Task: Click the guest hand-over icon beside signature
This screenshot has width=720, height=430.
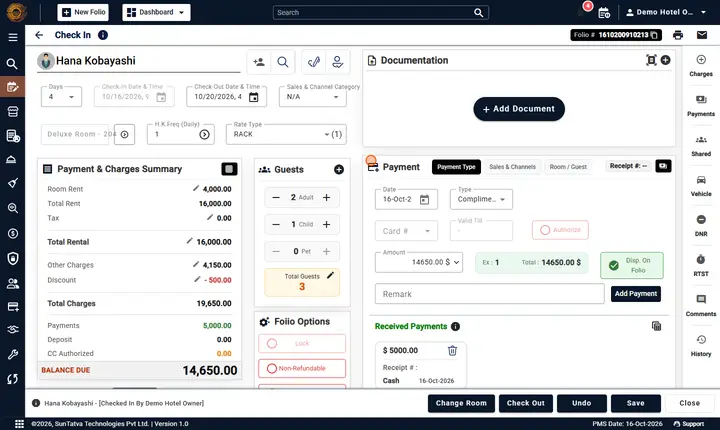Action: click(x=338, y=62)
